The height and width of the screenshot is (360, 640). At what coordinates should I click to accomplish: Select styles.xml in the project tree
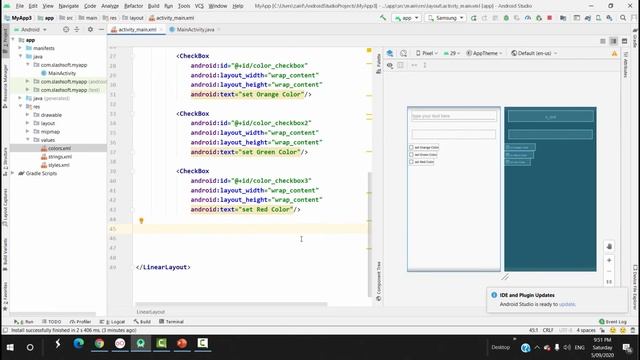pos(59,165)
